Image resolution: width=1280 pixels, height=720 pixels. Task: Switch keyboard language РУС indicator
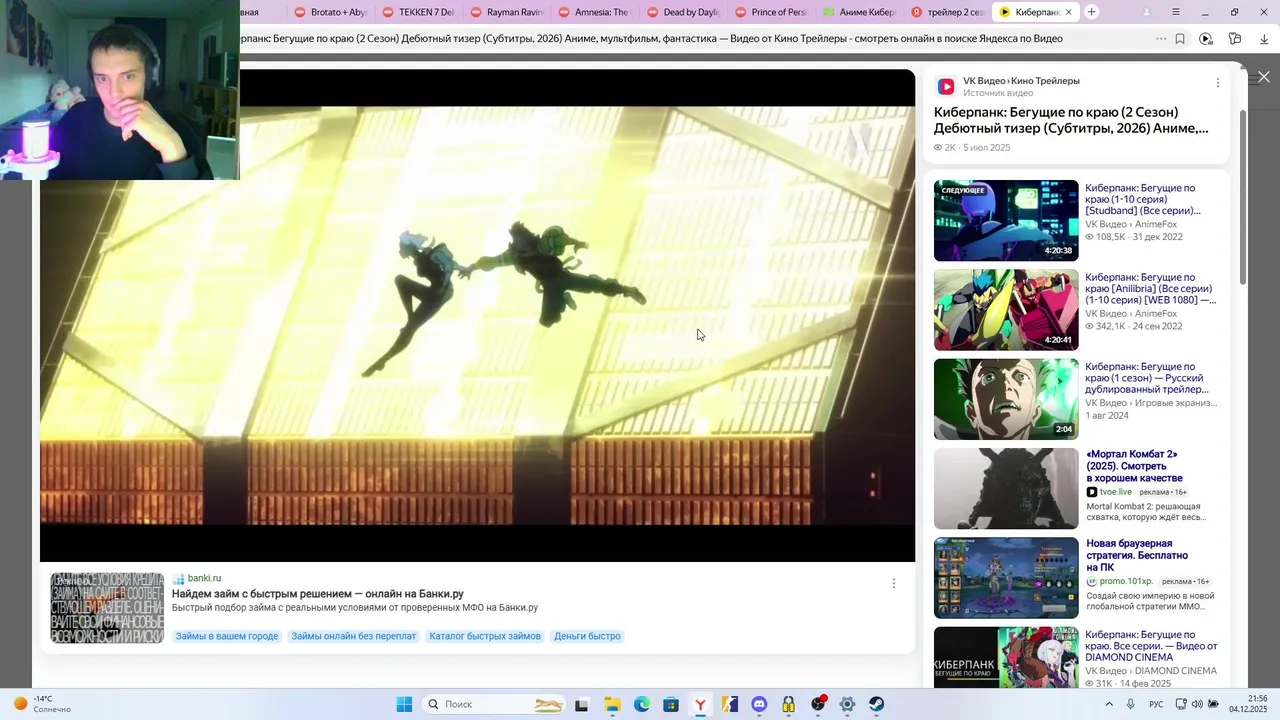(1156, 704)
